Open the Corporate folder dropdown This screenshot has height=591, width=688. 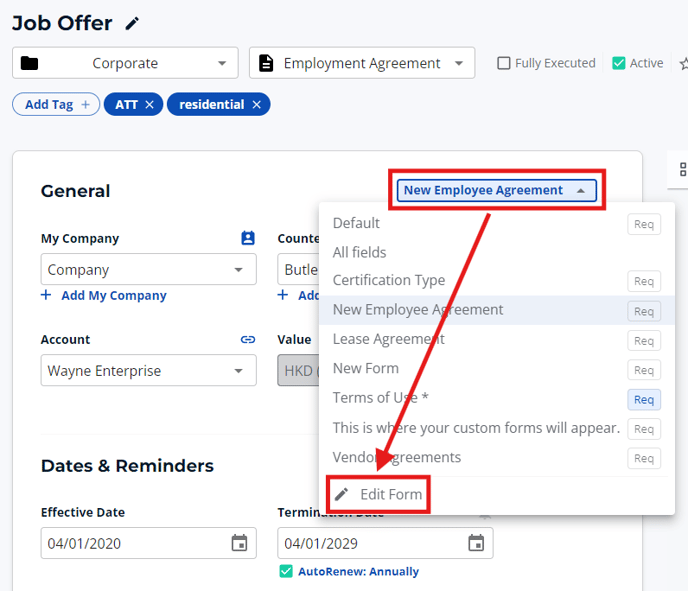coord(125,63)
